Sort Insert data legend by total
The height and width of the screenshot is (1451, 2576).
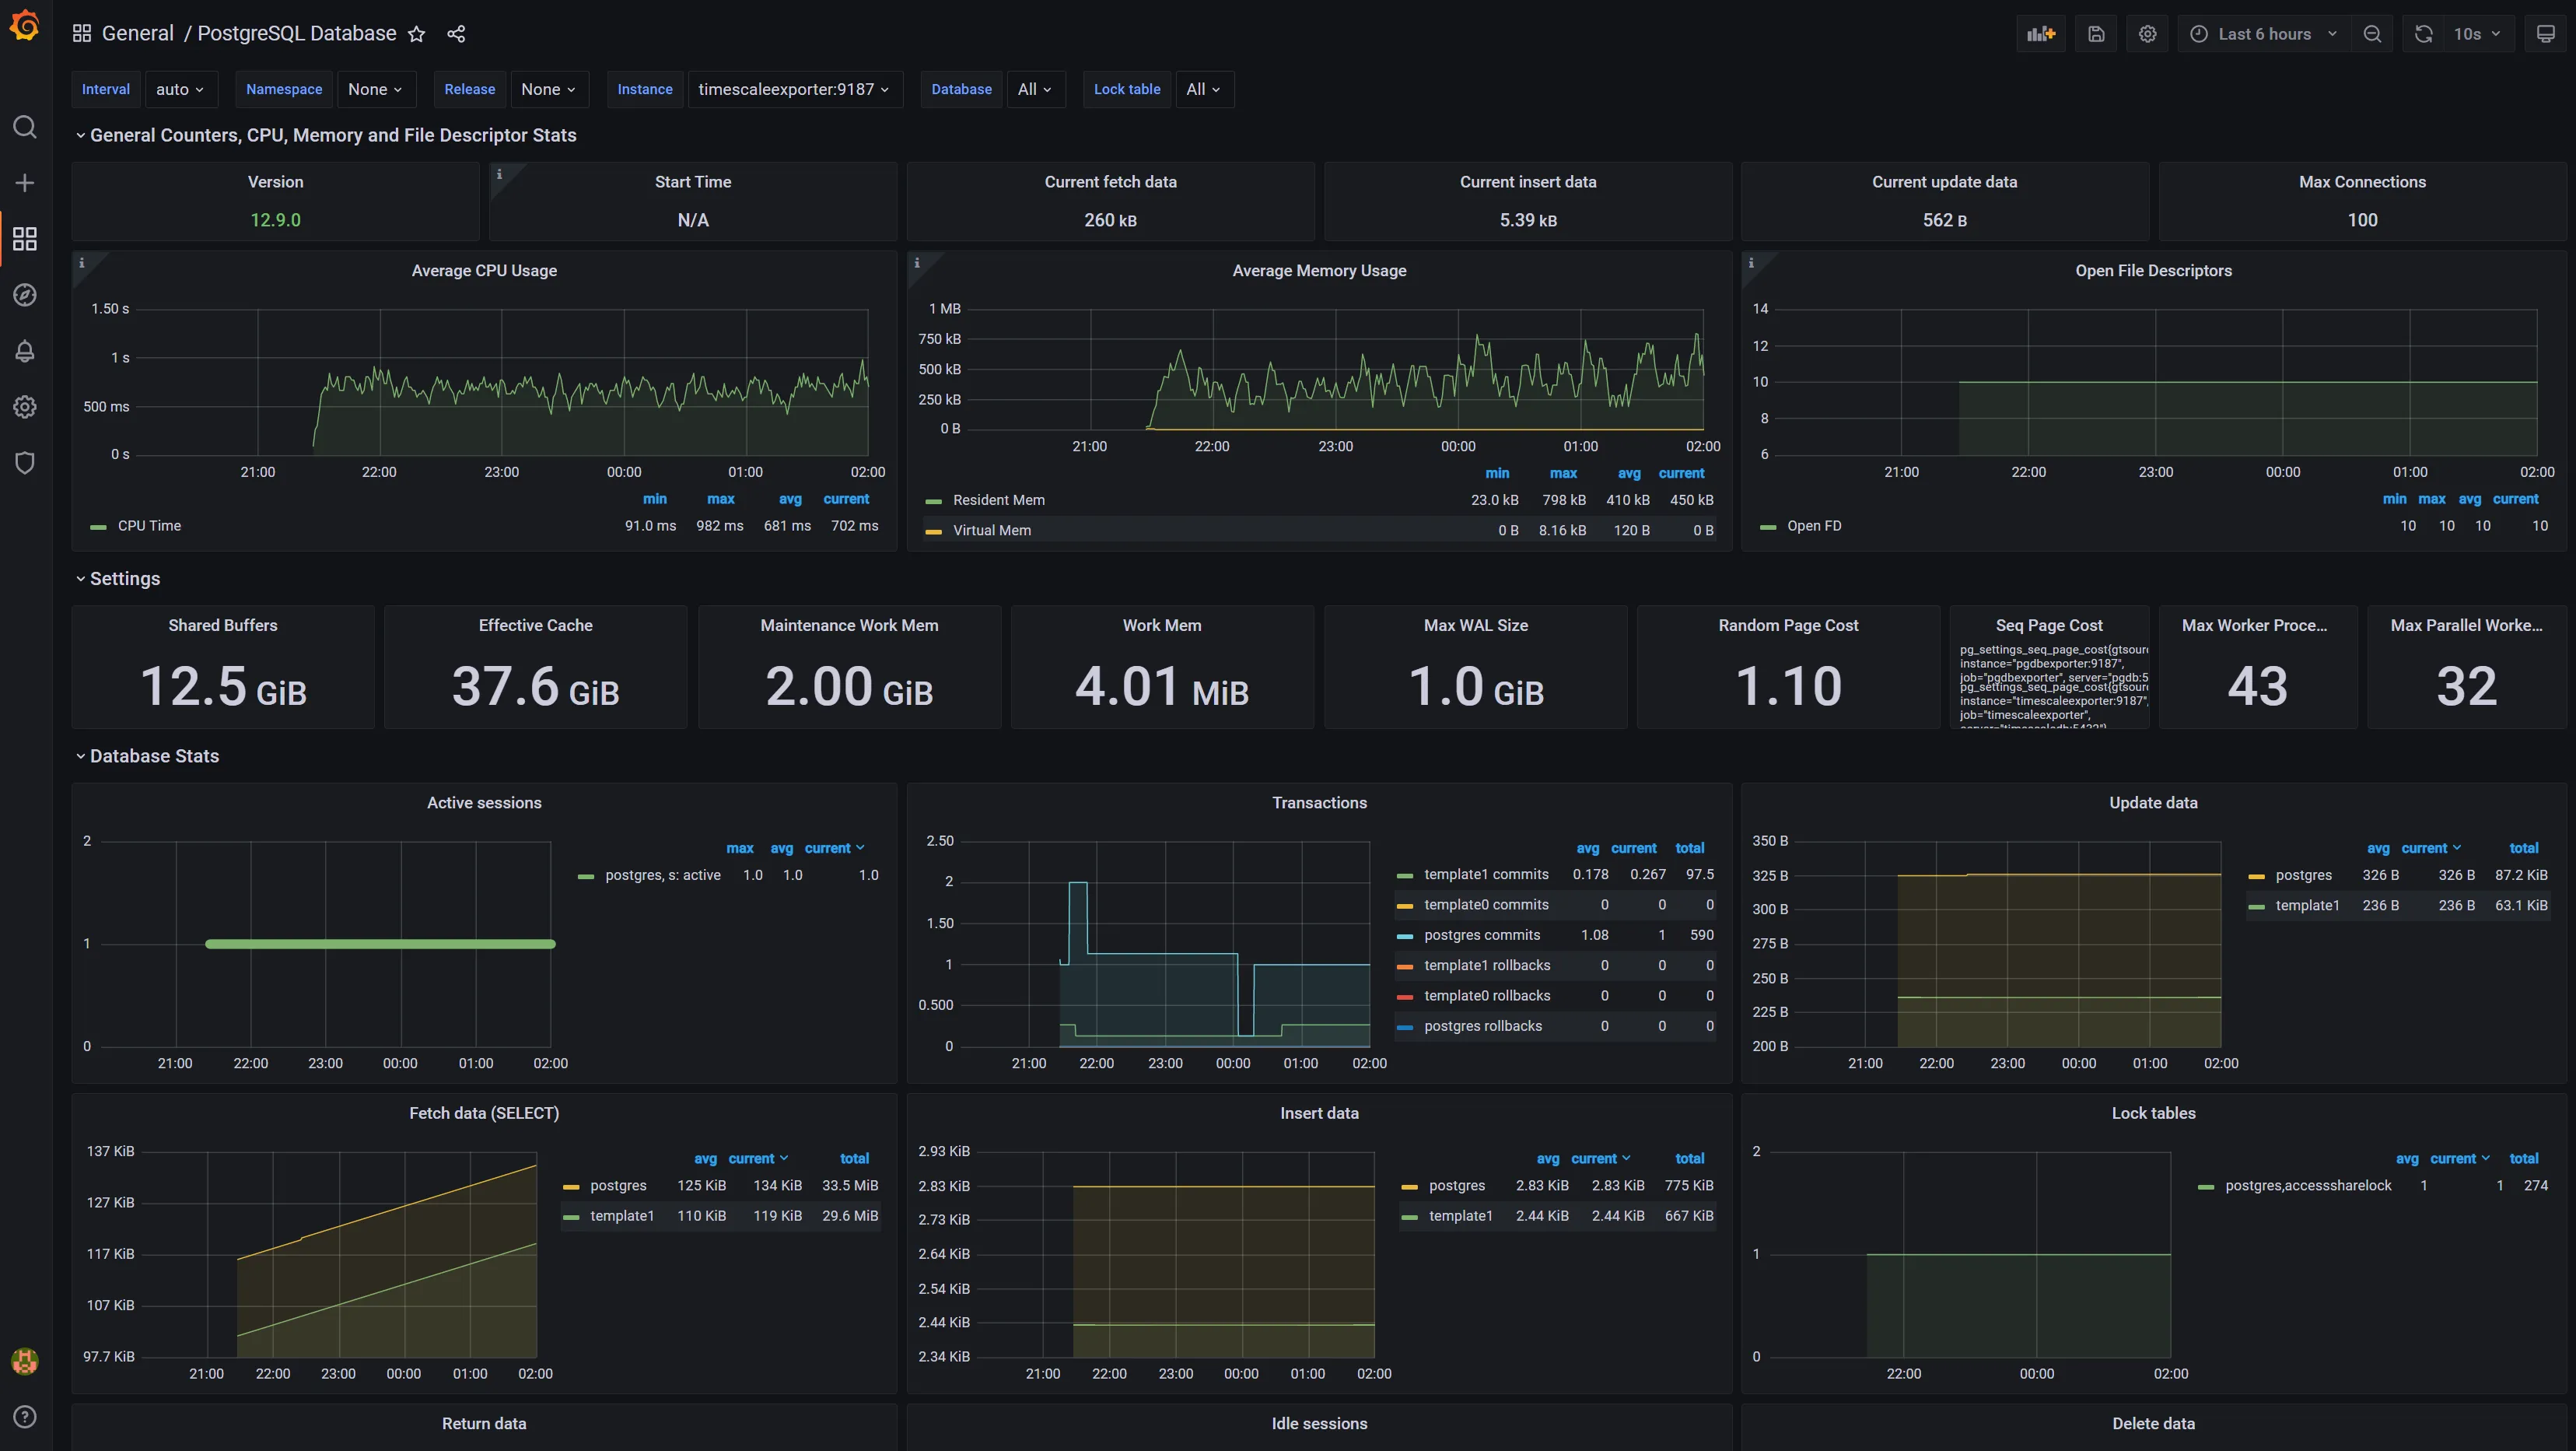pos(1689,1158)
